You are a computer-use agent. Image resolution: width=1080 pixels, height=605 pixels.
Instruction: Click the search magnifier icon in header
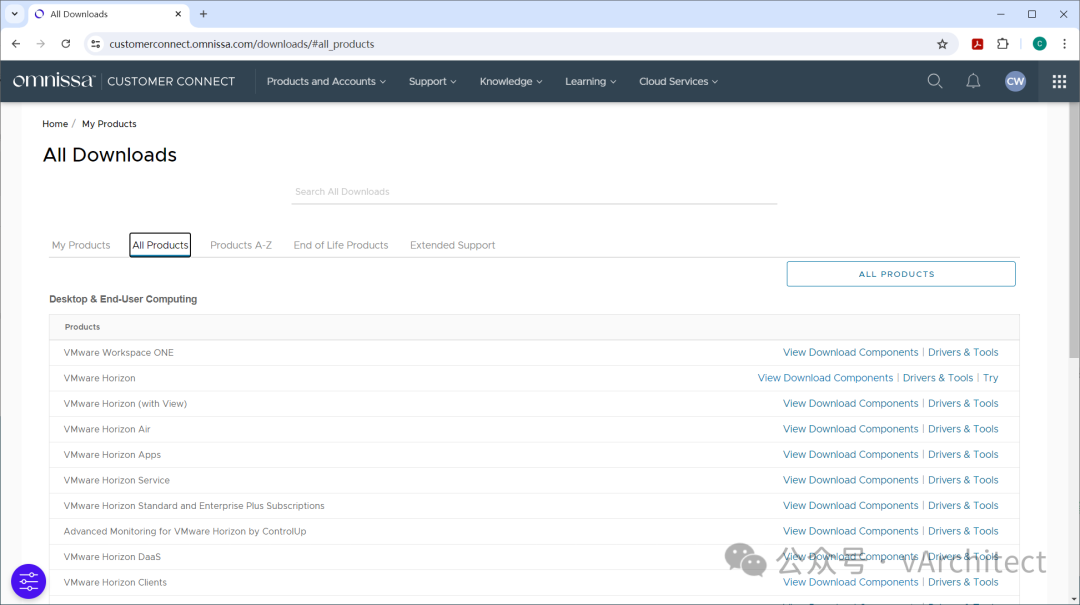[x=935, y=81]
